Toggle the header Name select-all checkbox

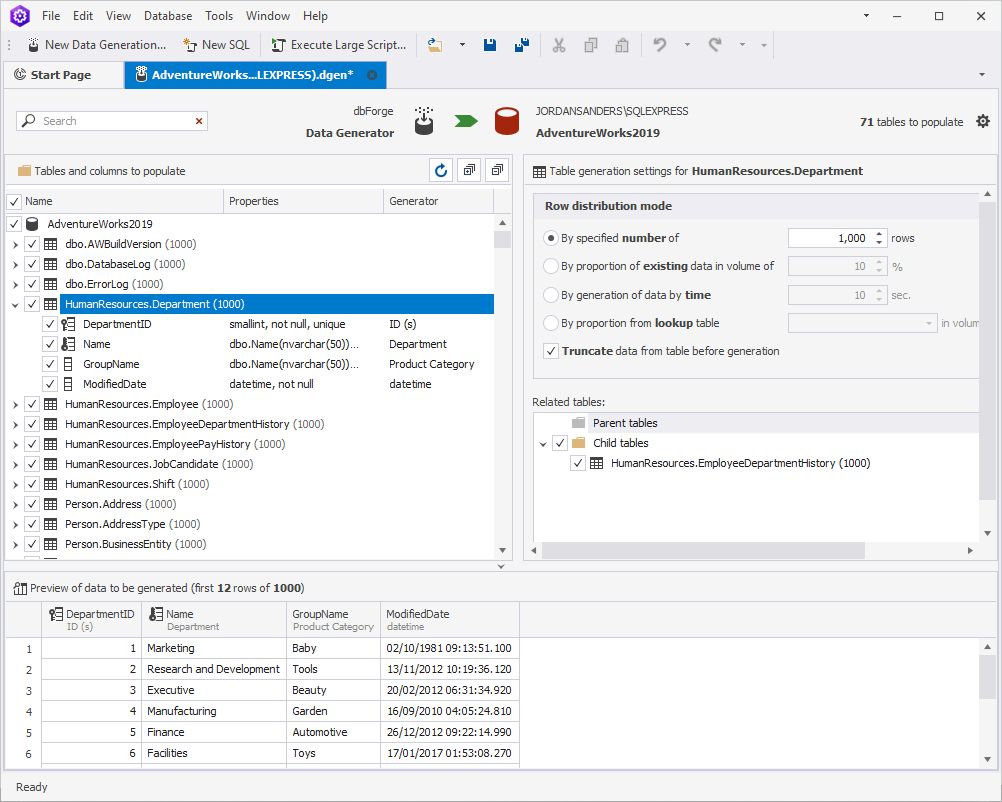(14, 201)
